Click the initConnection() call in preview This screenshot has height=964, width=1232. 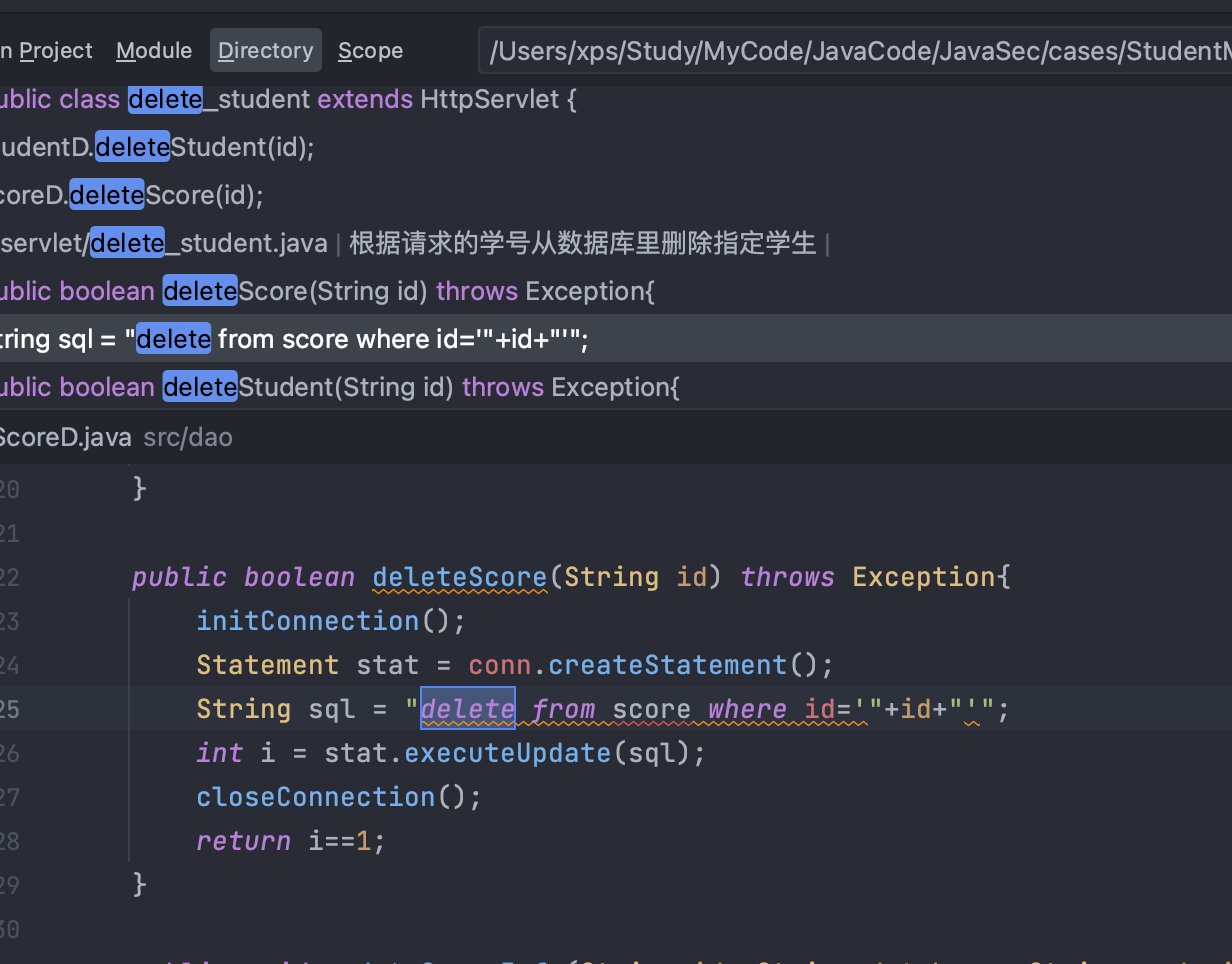[x=308, y=621]
